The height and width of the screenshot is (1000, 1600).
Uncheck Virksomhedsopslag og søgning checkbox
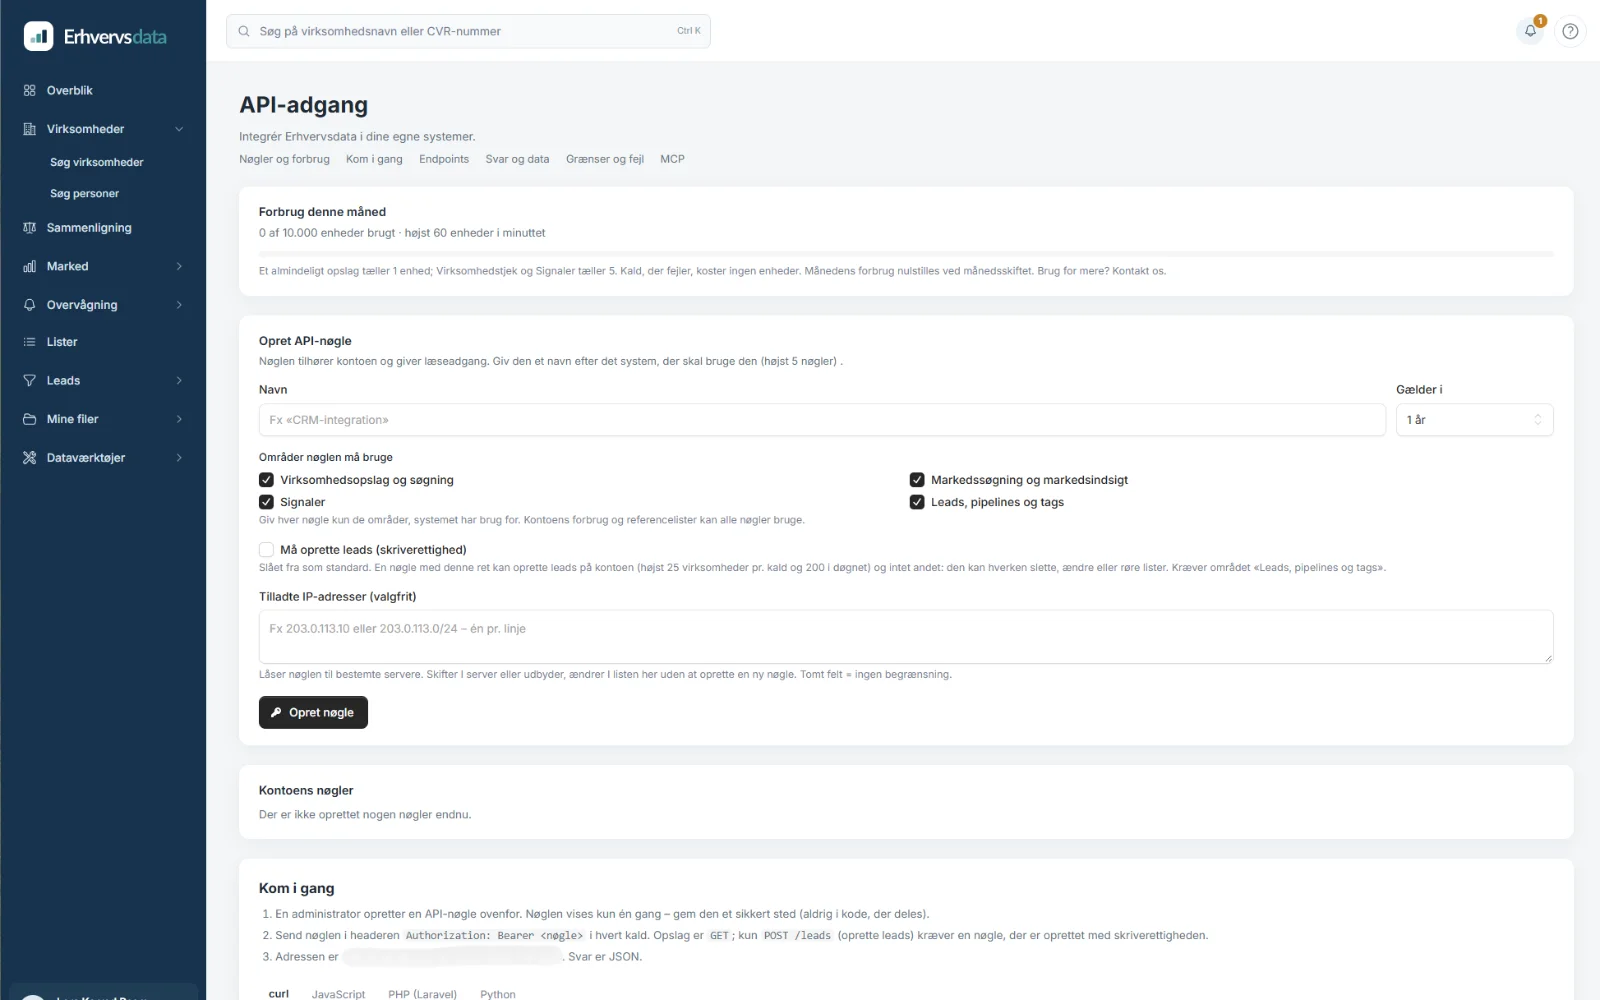266,480
